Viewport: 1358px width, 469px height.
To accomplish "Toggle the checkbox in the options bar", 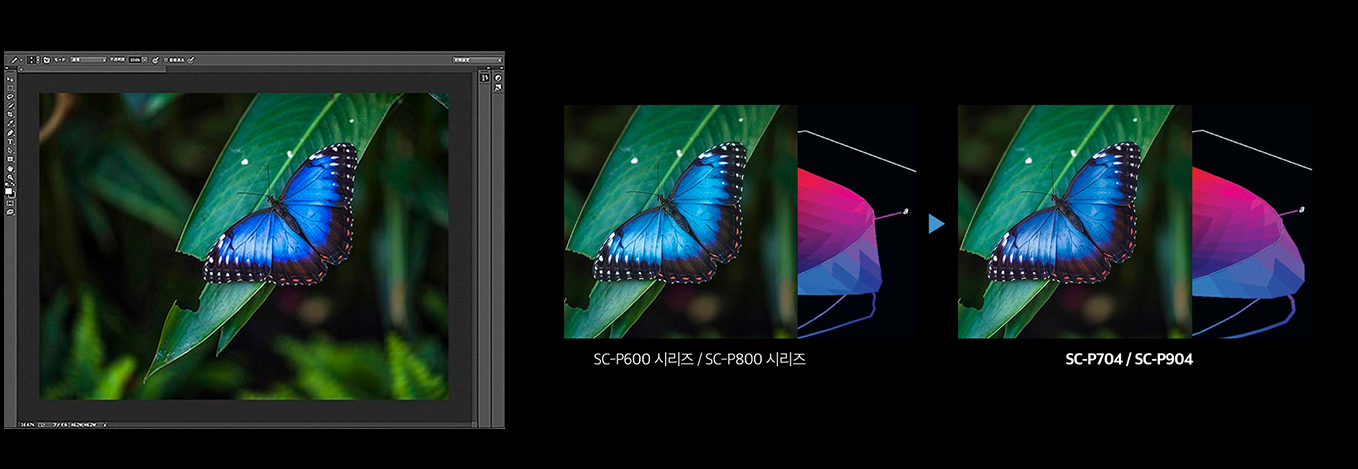I will click(166, 60).
